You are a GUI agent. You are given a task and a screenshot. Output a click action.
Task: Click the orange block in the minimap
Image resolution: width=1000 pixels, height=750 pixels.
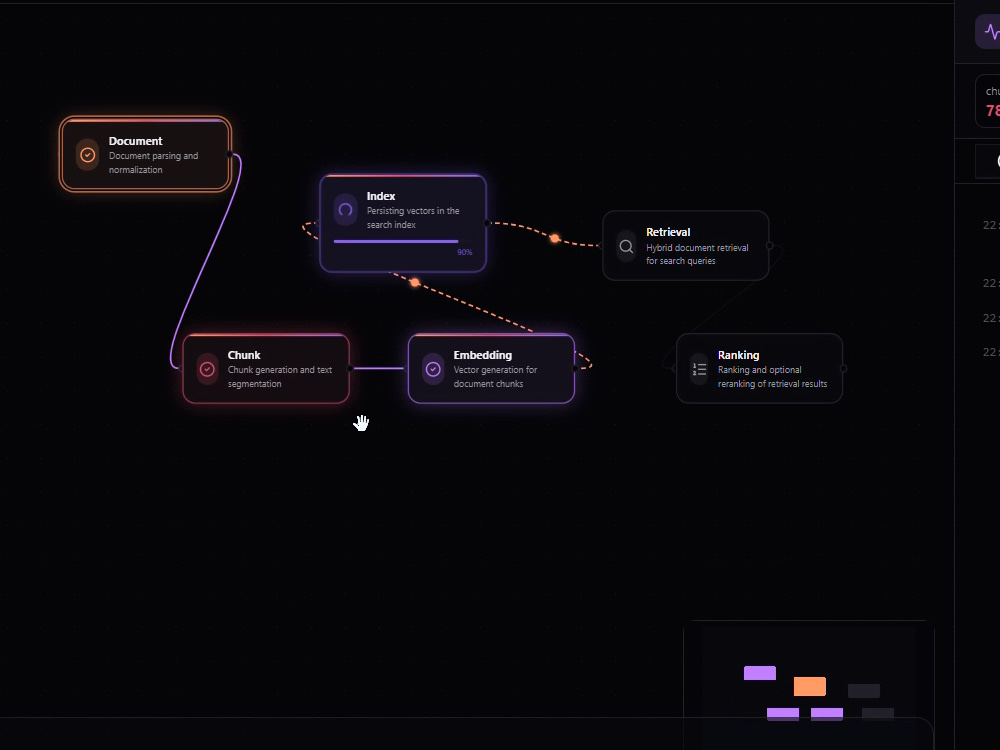click(x=810, y=686)
